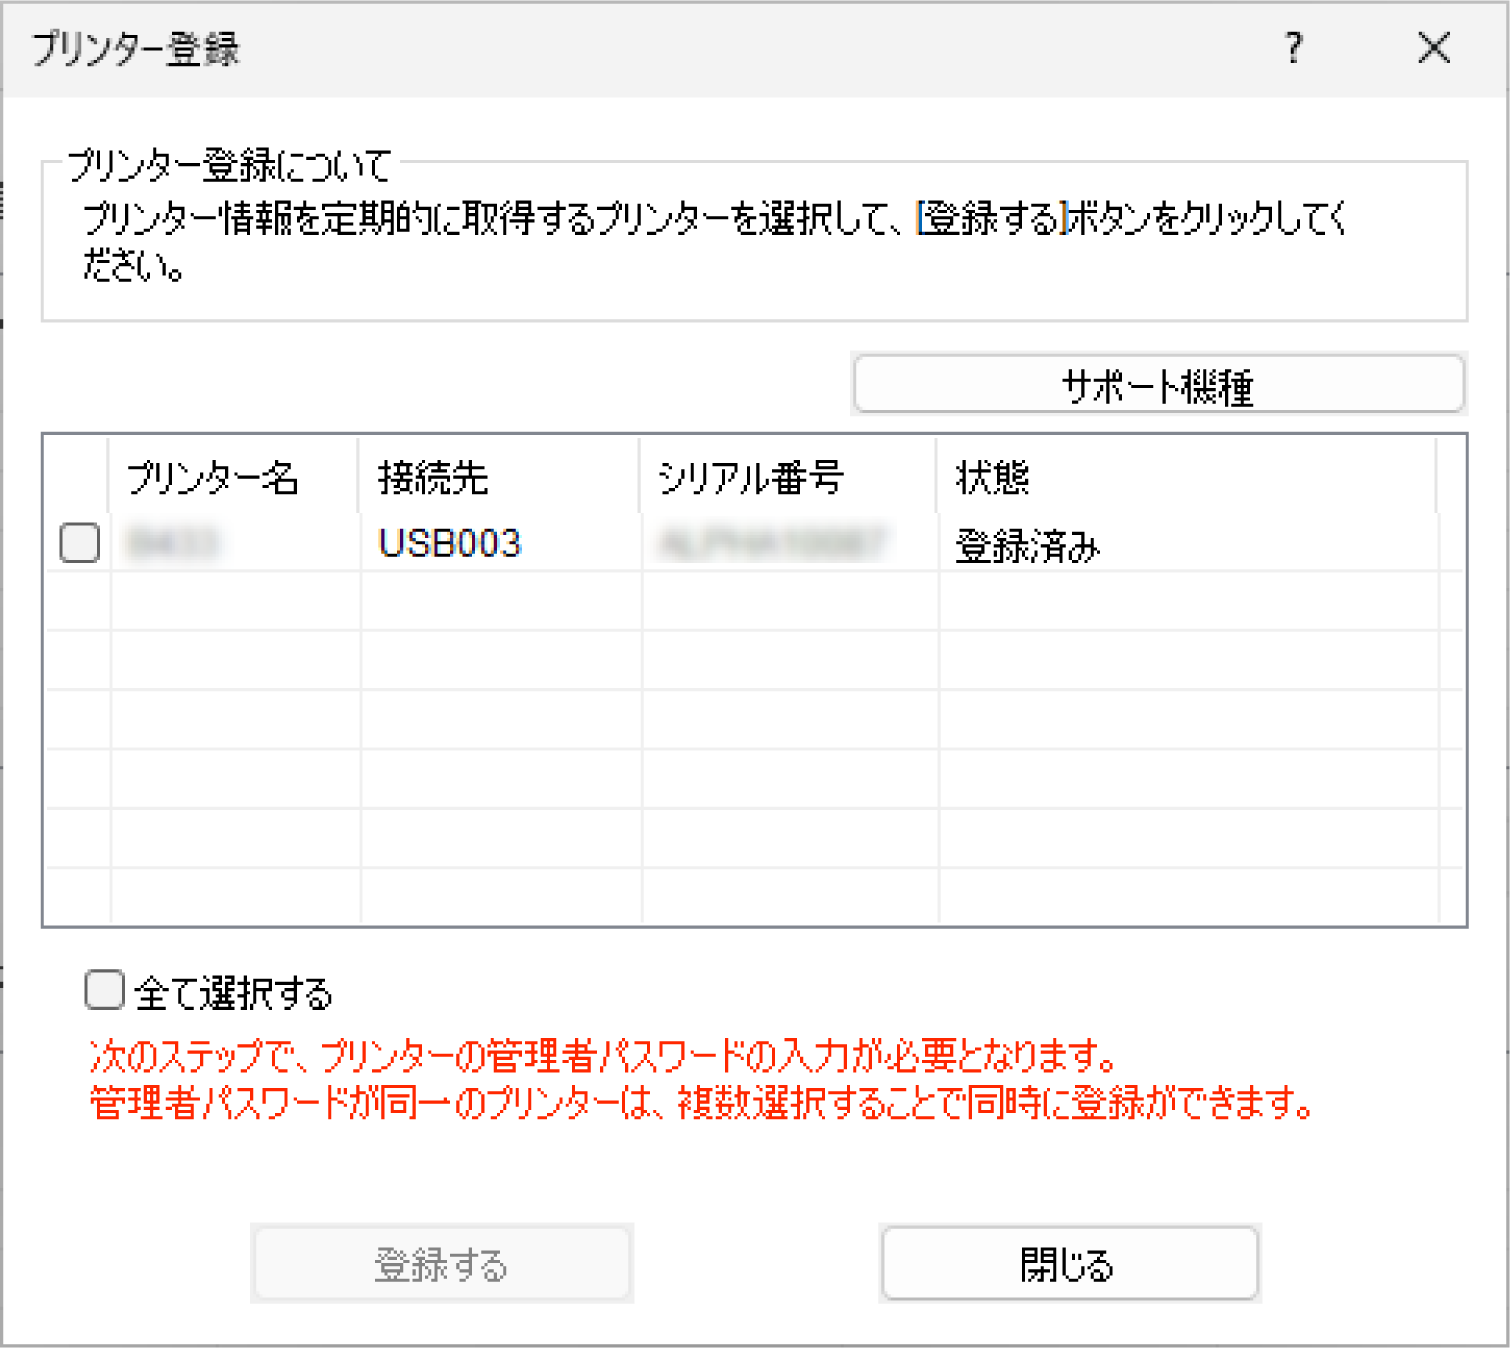Click the 閉じる button
This screenshot has height=1348, width=1510.
[1068, 1264]
